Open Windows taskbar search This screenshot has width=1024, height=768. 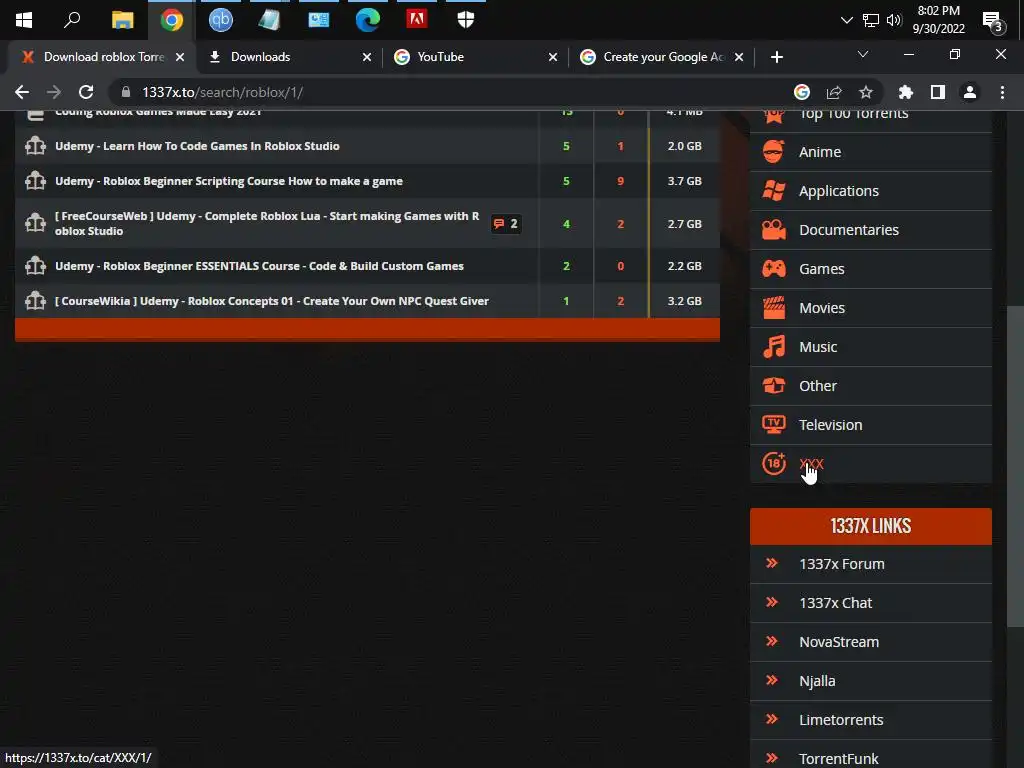tap(72, 20)
